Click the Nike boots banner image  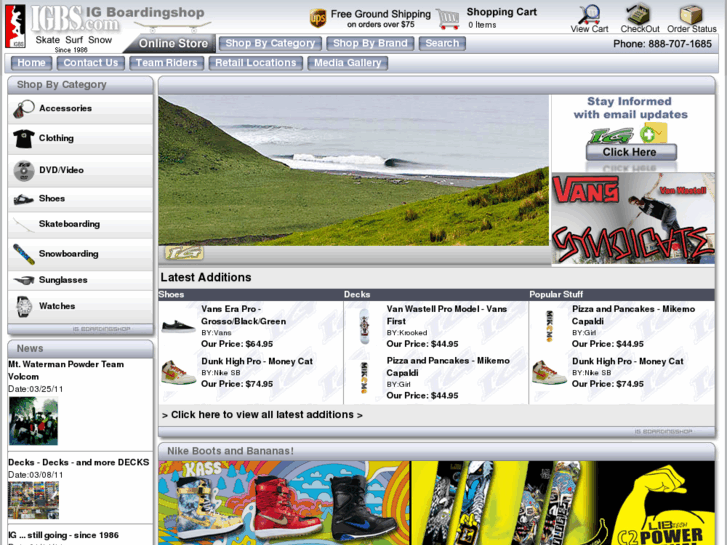point(284,503)
